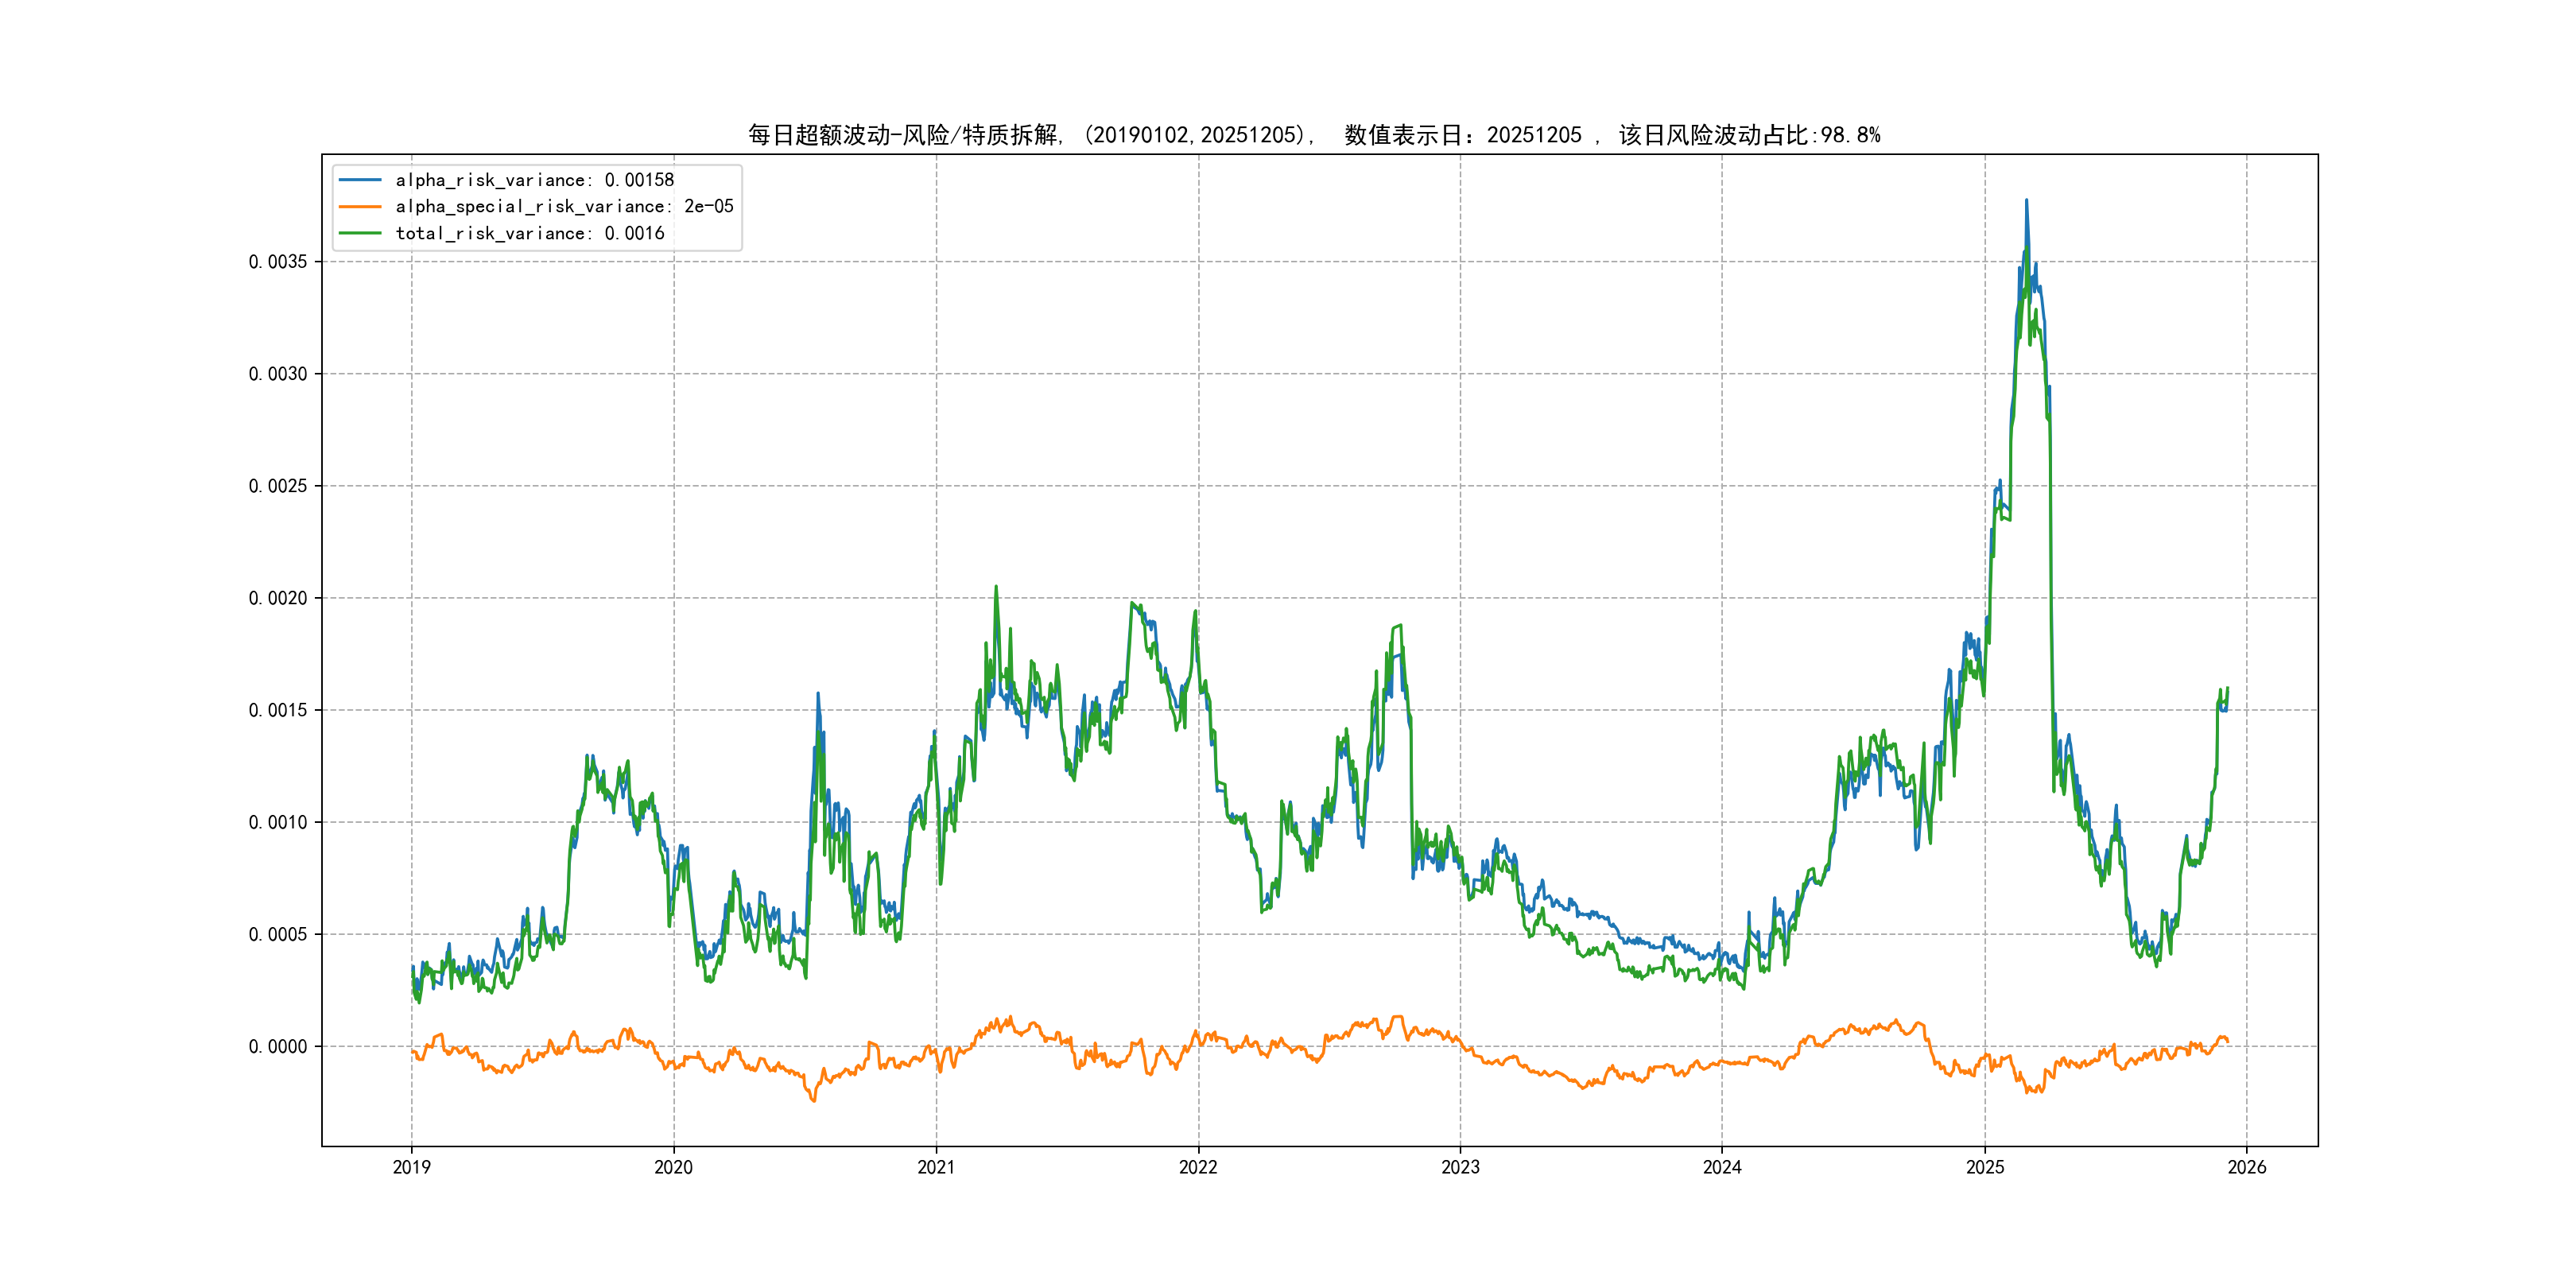Image resolution: width=2576 pixels, height=1288 pixels.
Task: Select the alpha_risk_variance: 0.00158 legend label
Action: pos(534,180)
